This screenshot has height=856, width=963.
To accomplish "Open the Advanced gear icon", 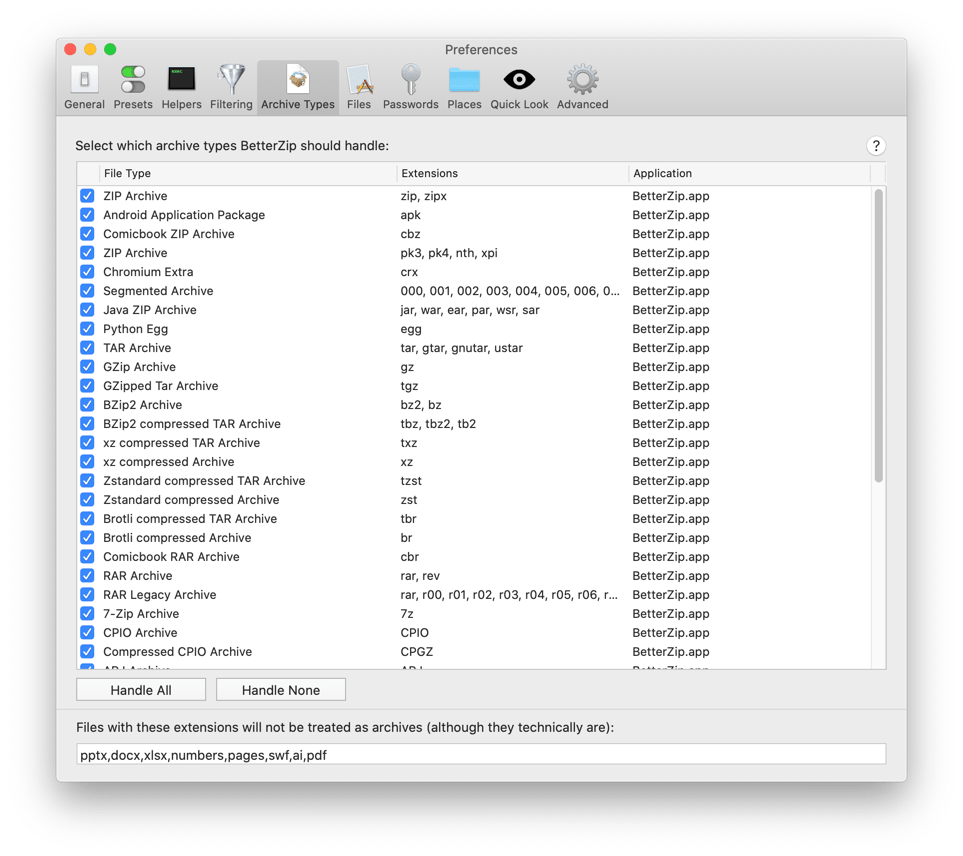I will [x=582, y=80].
